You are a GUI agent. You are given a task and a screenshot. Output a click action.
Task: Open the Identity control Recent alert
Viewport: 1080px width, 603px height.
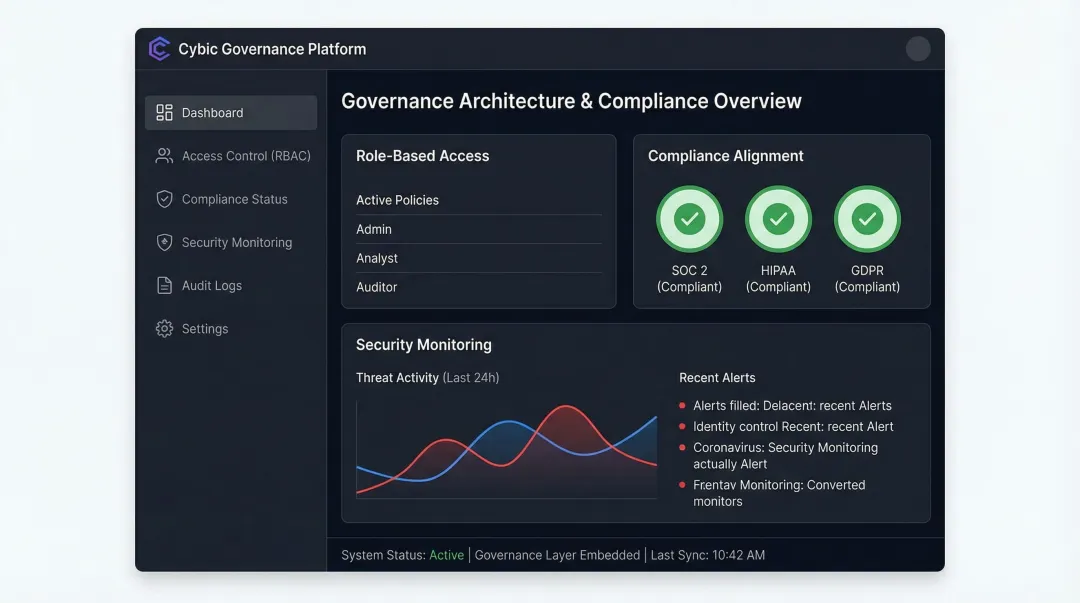point(793,426)
